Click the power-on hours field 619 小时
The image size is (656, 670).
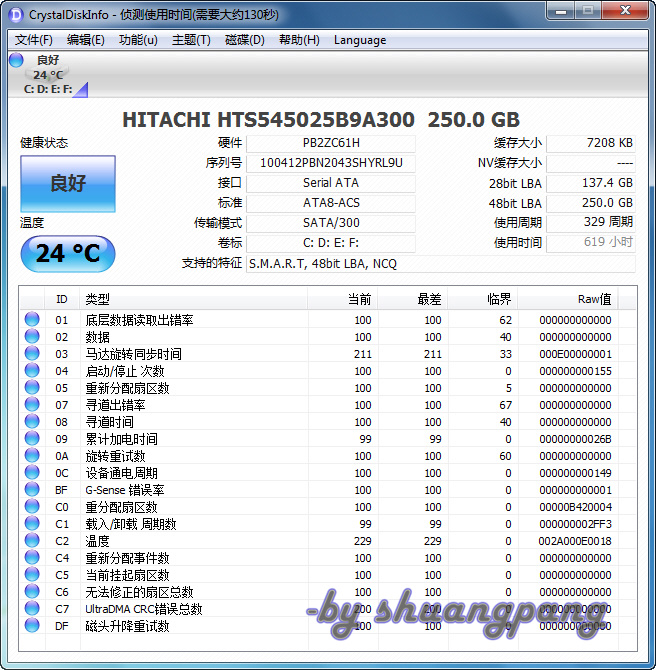click(x=591, y=243)
